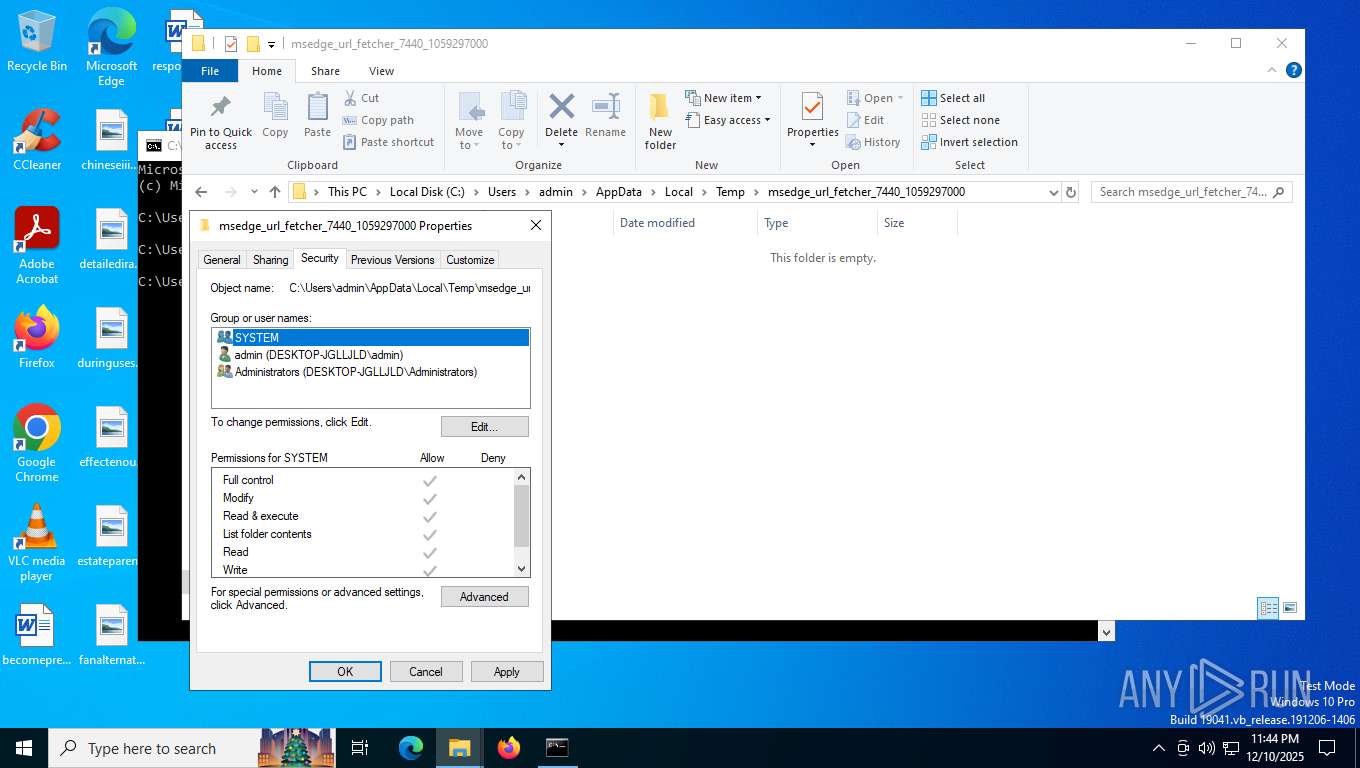The width and height of the screenshot is (1360, 768).
Task: Launch Edge from the taskbar
Action: [411, 748]
